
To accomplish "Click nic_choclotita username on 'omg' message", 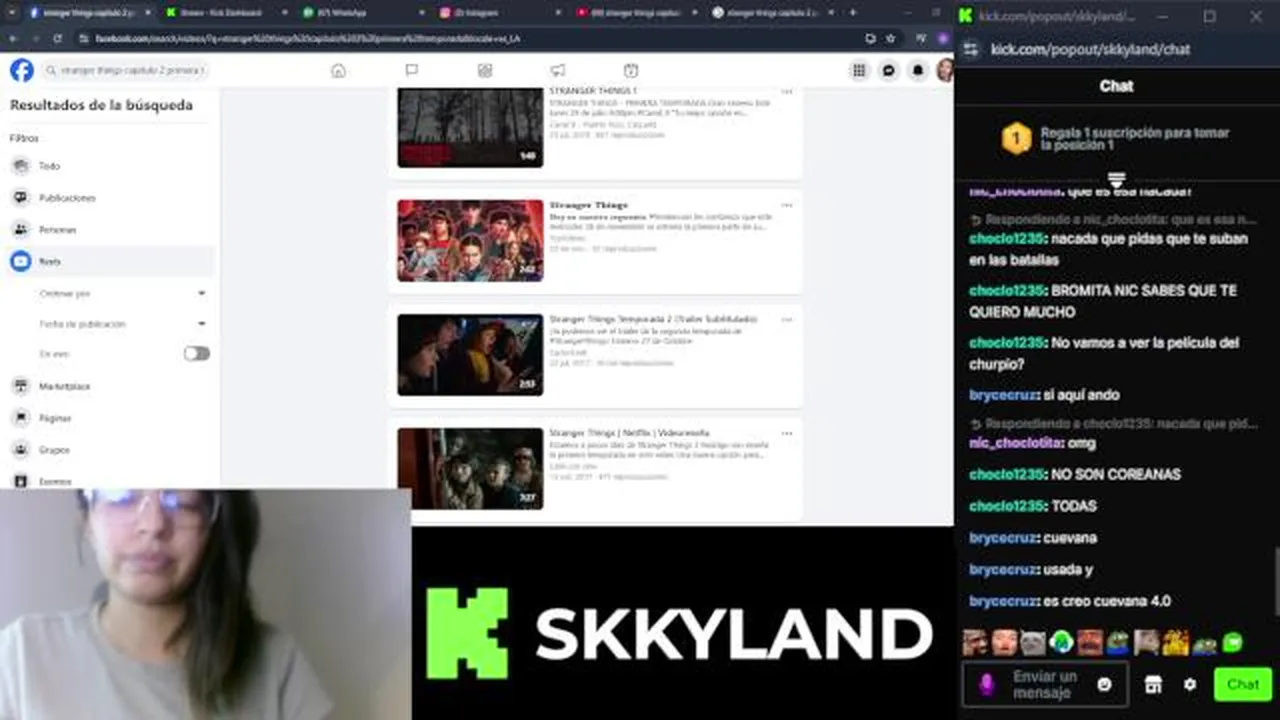I will coord(1012,443).
